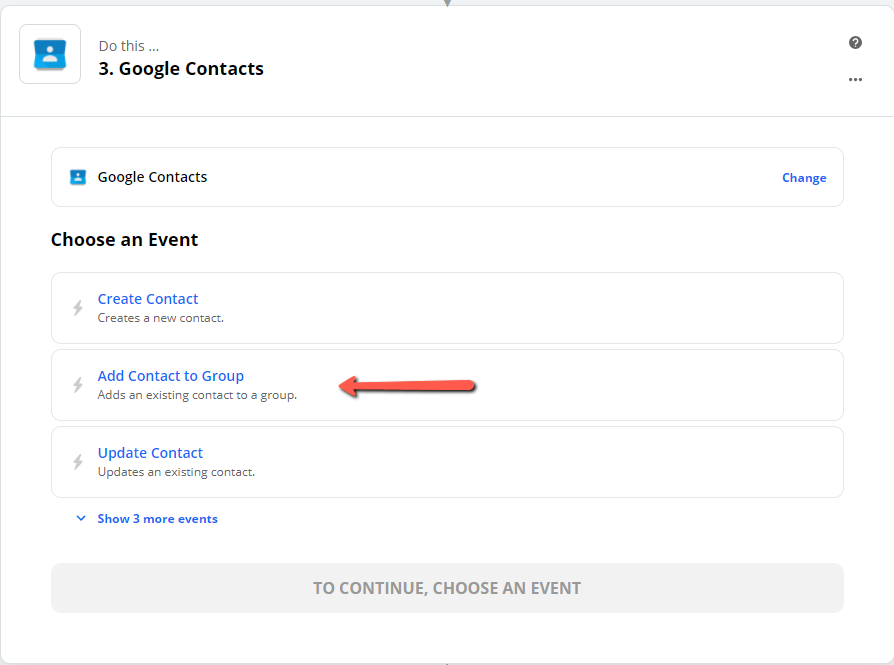The width and height of the screenshot is (894, 665).
Task: Click the 'Do this ...' step header label
Action: pos(129,46)
